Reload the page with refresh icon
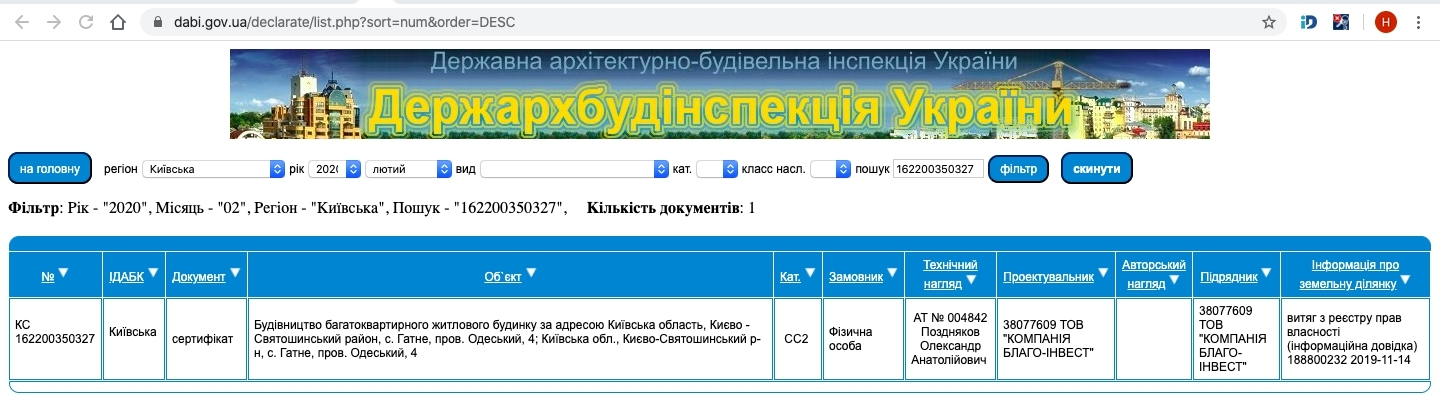 click(86, 21)
